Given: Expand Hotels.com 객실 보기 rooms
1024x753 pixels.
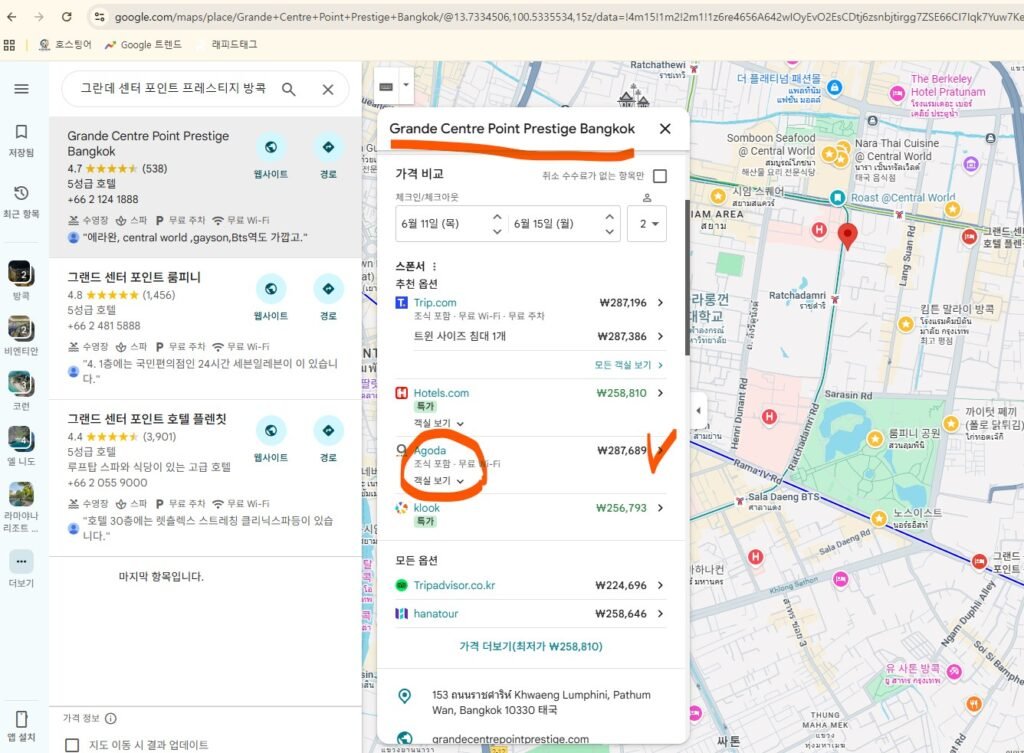Looking at the screenshot, I should coord(438,423).
